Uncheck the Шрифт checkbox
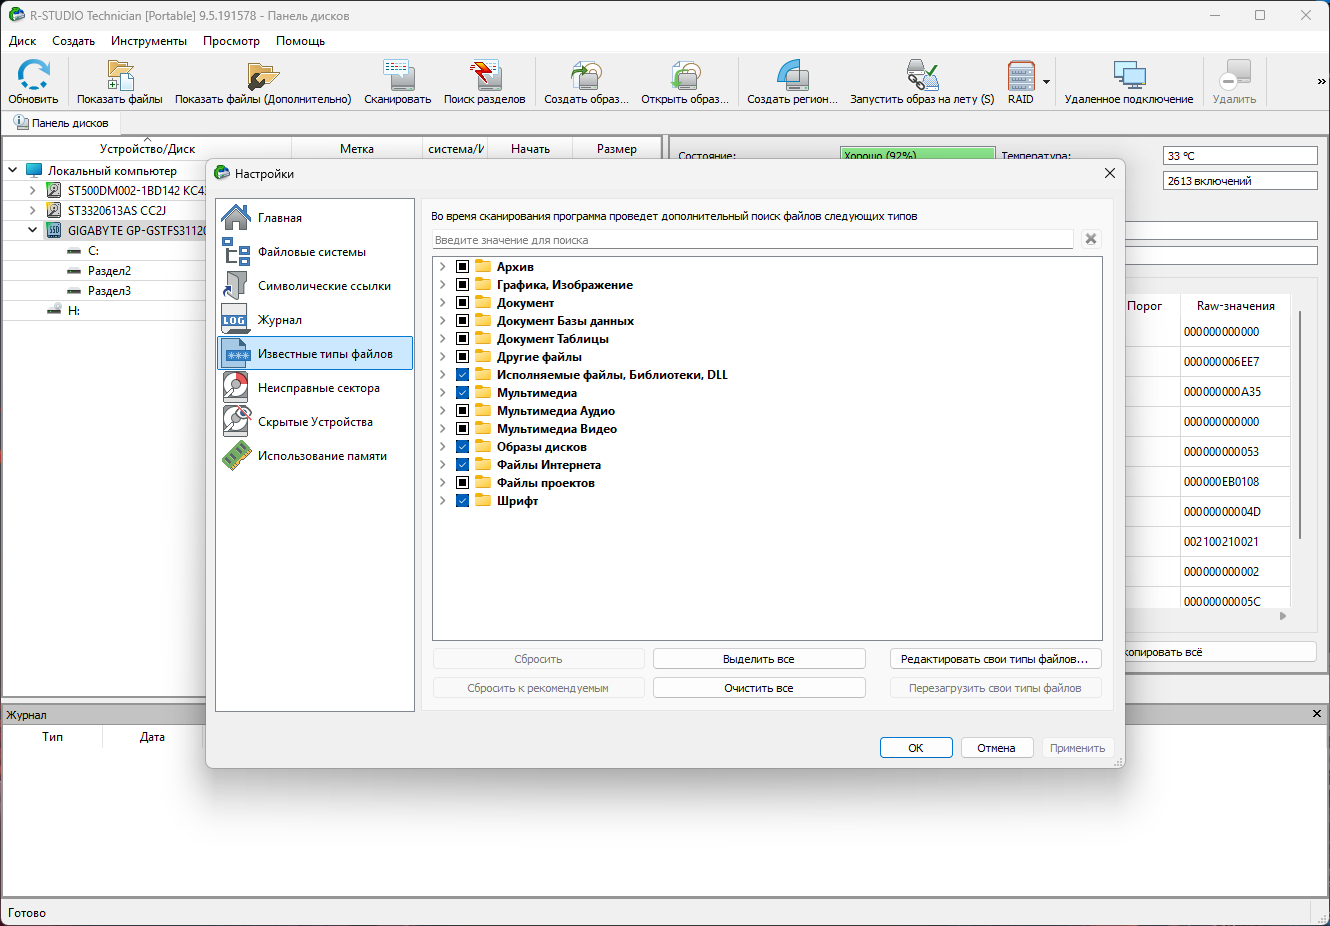Screen dimensions: 1330x926 [x=463, y=501]
